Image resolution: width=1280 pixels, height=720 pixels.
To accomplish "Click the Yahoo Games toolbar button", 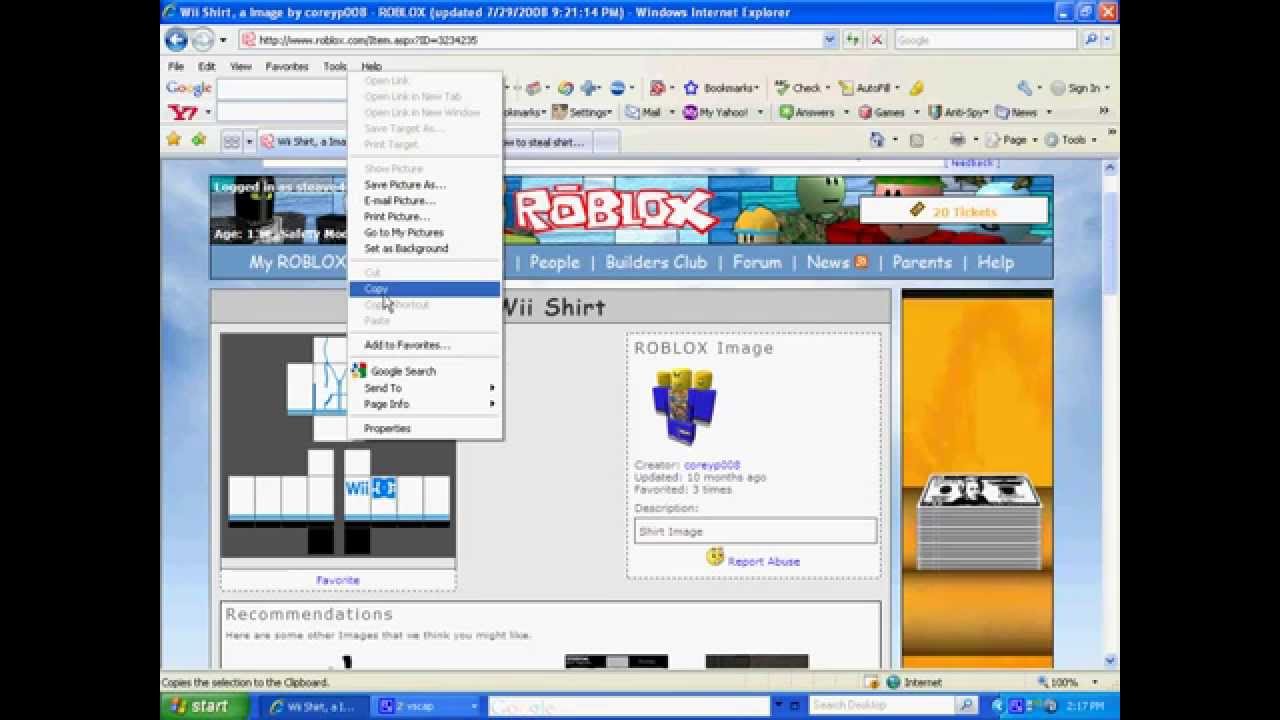I will click(x=881, y=113).
